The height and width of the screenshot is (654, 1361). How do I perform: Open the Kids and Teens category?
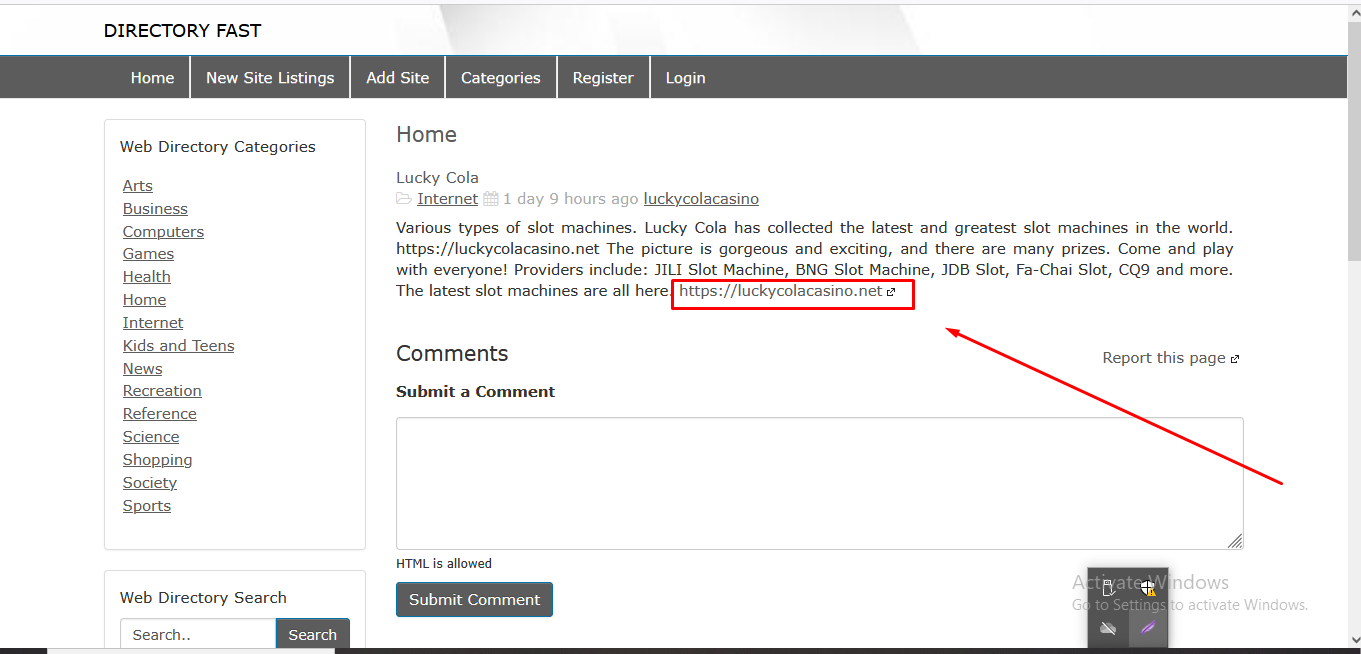(x=179, y=346)
